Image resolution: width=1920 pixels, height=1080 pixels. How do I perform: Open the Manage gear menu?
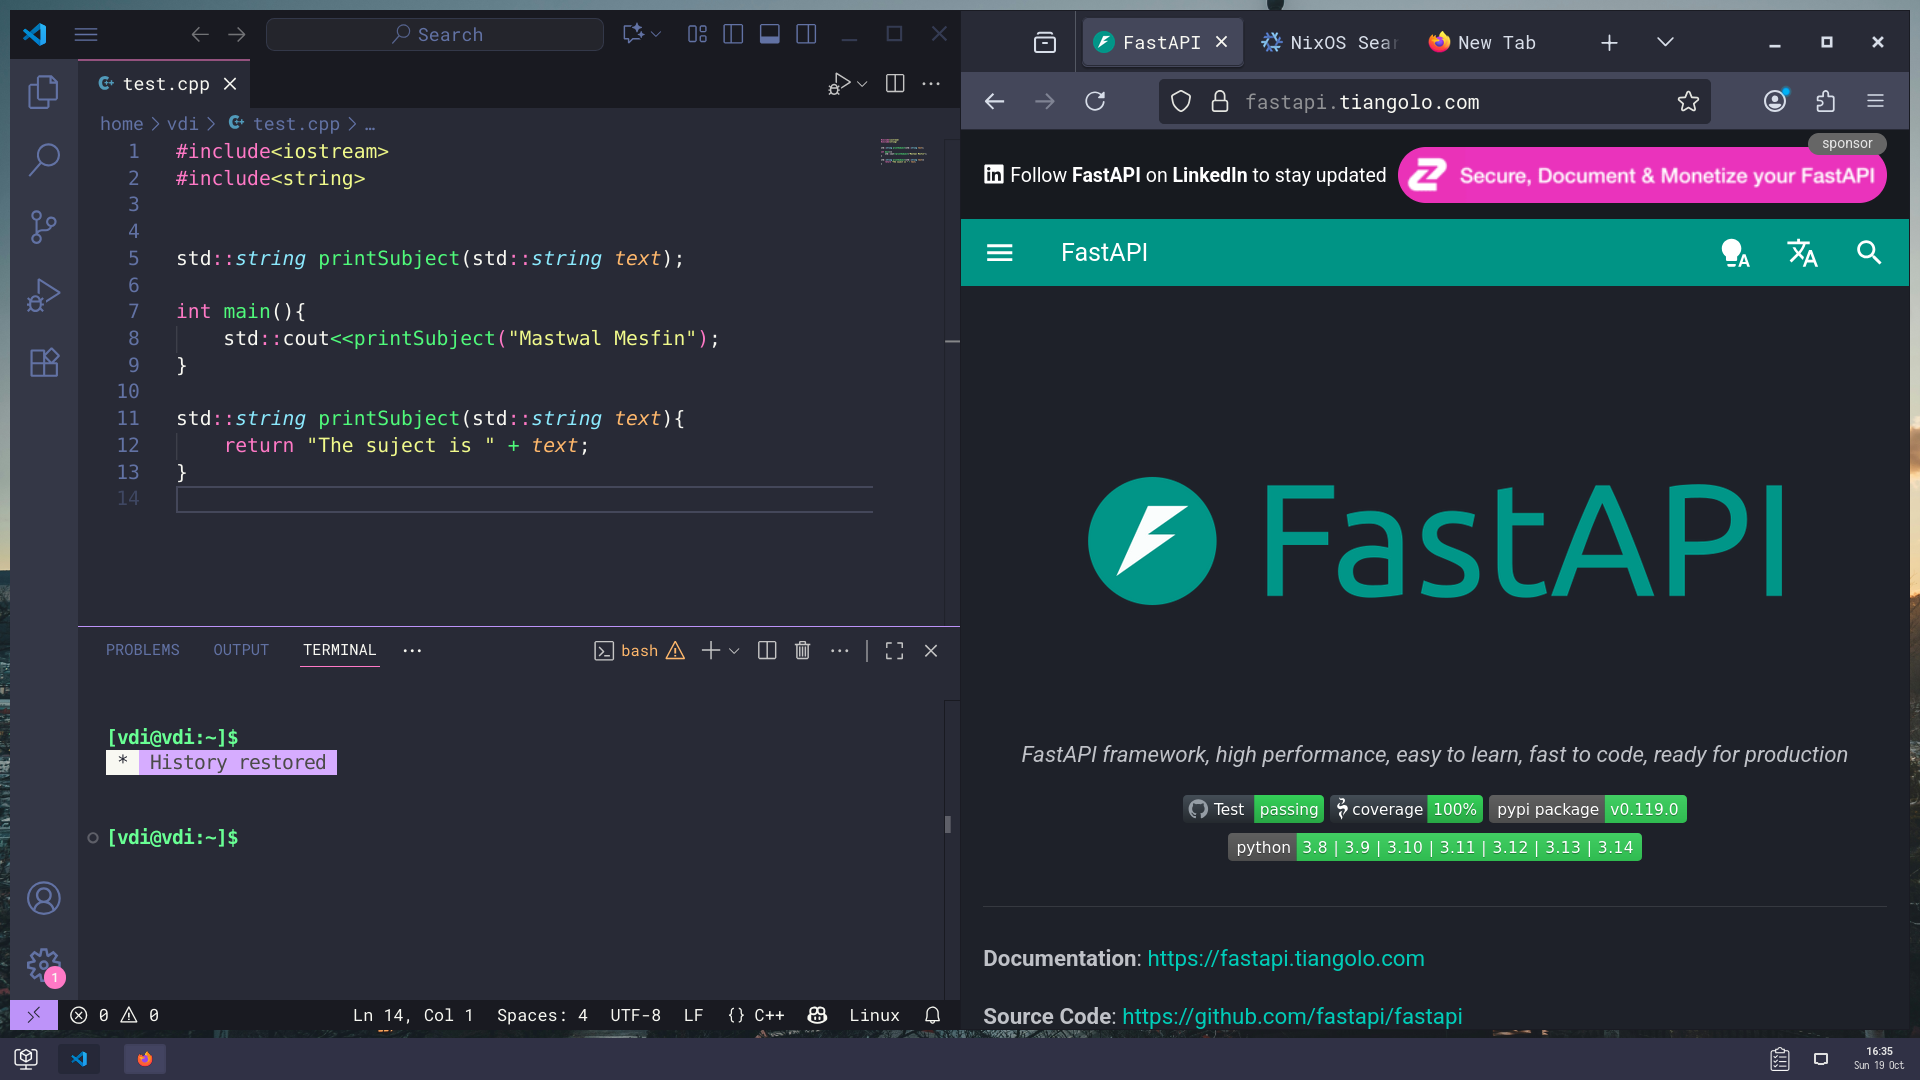[x=43, y=966]
